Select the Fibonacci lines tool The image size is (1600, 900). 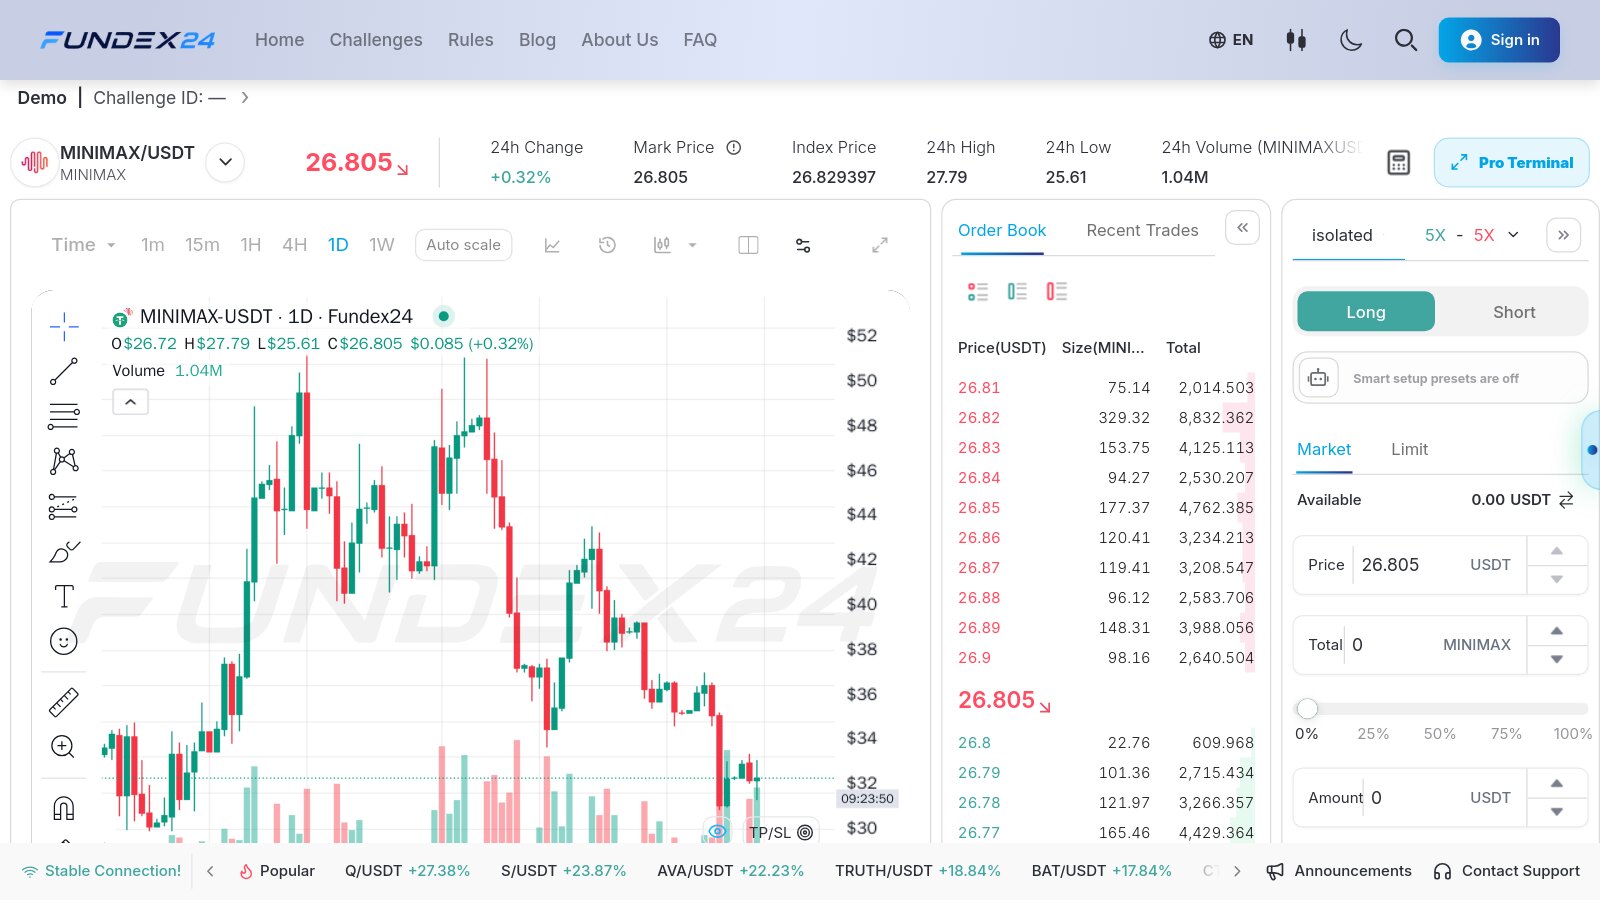click(64, 416)
